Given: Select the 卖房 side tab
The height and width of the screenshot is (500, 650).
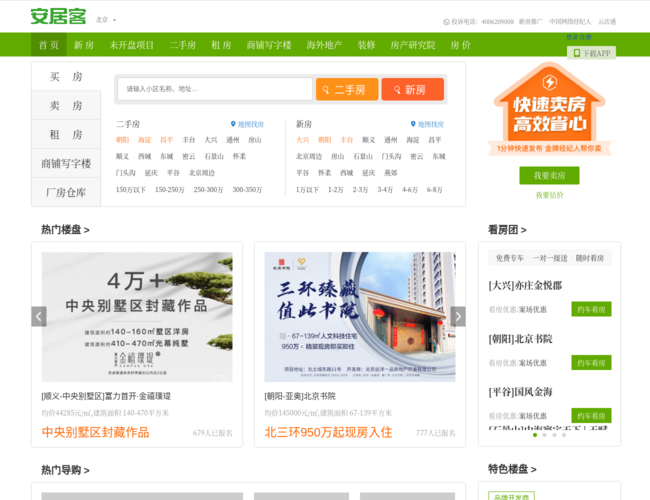Looking at the screenshot, I should pyautogui.click(x=66, y=106).
